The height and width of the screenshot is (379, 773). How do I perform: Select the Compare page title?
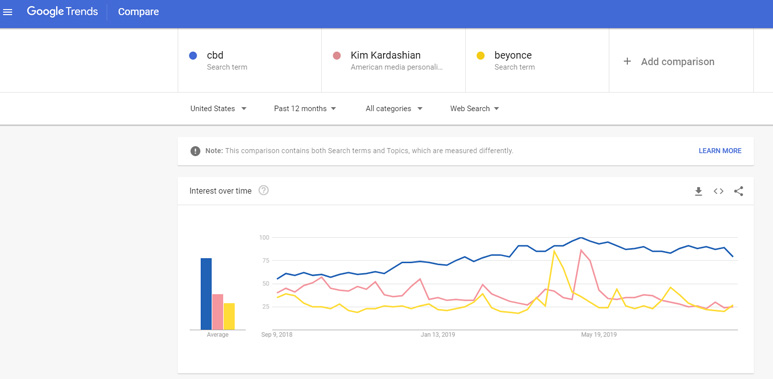(138, 12)
